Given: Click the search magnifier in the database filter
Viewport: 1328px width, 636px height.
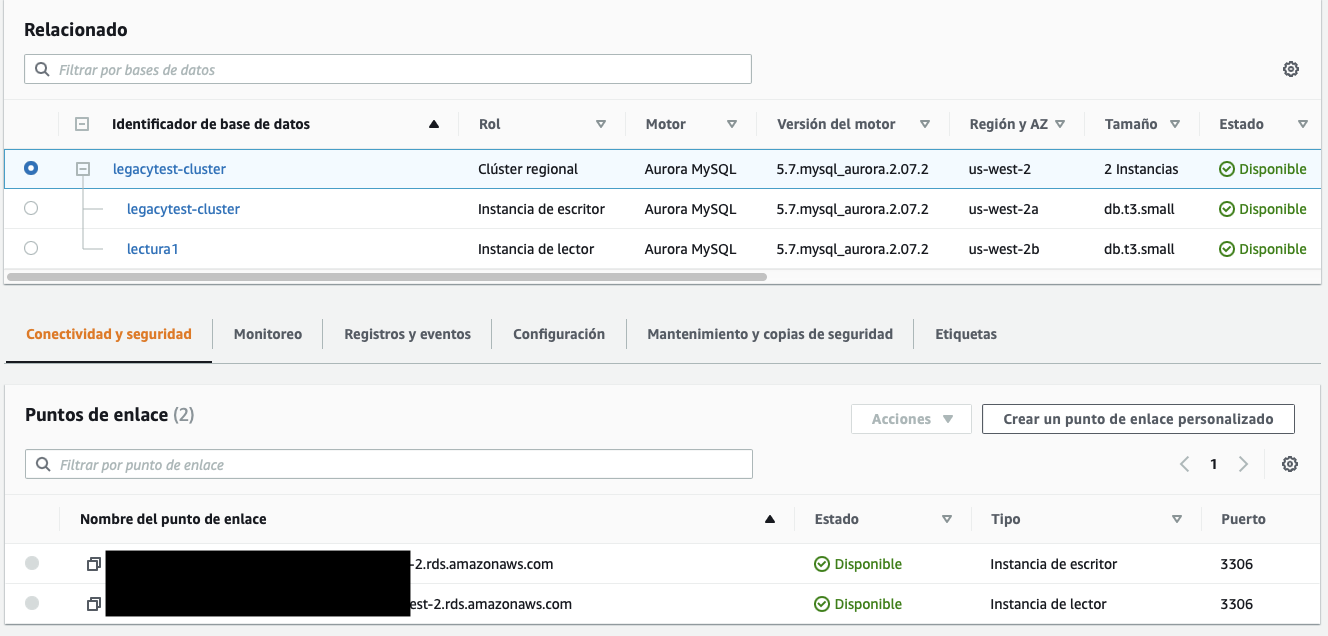Looking at the screenshot, I should click(x=41, y=68).
